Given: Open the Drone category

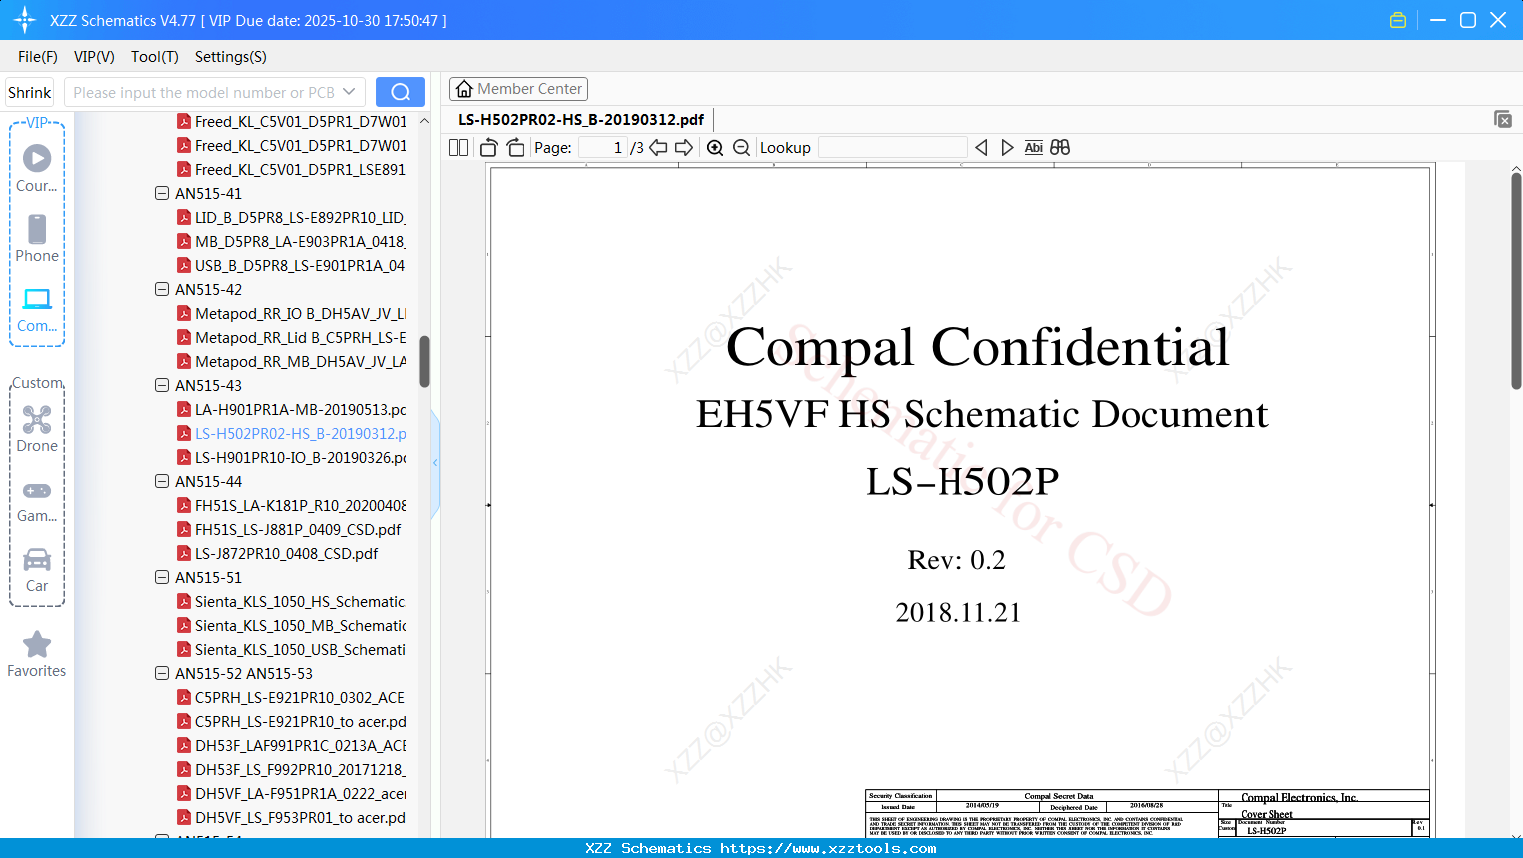Looking at the screenshot, I should pyautogui.click(x=37, y=429).
